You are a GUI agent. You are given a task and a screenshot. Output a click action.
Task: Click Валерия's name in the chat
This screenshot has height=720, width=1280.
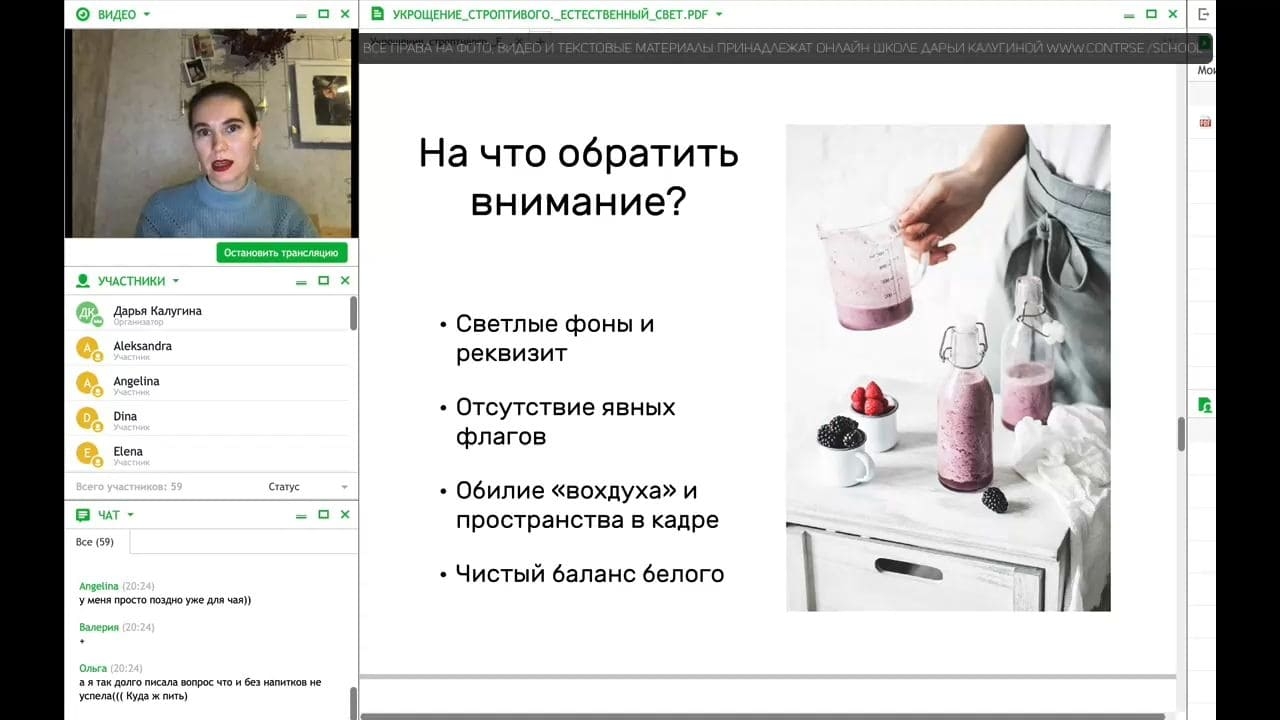(99, 627)
